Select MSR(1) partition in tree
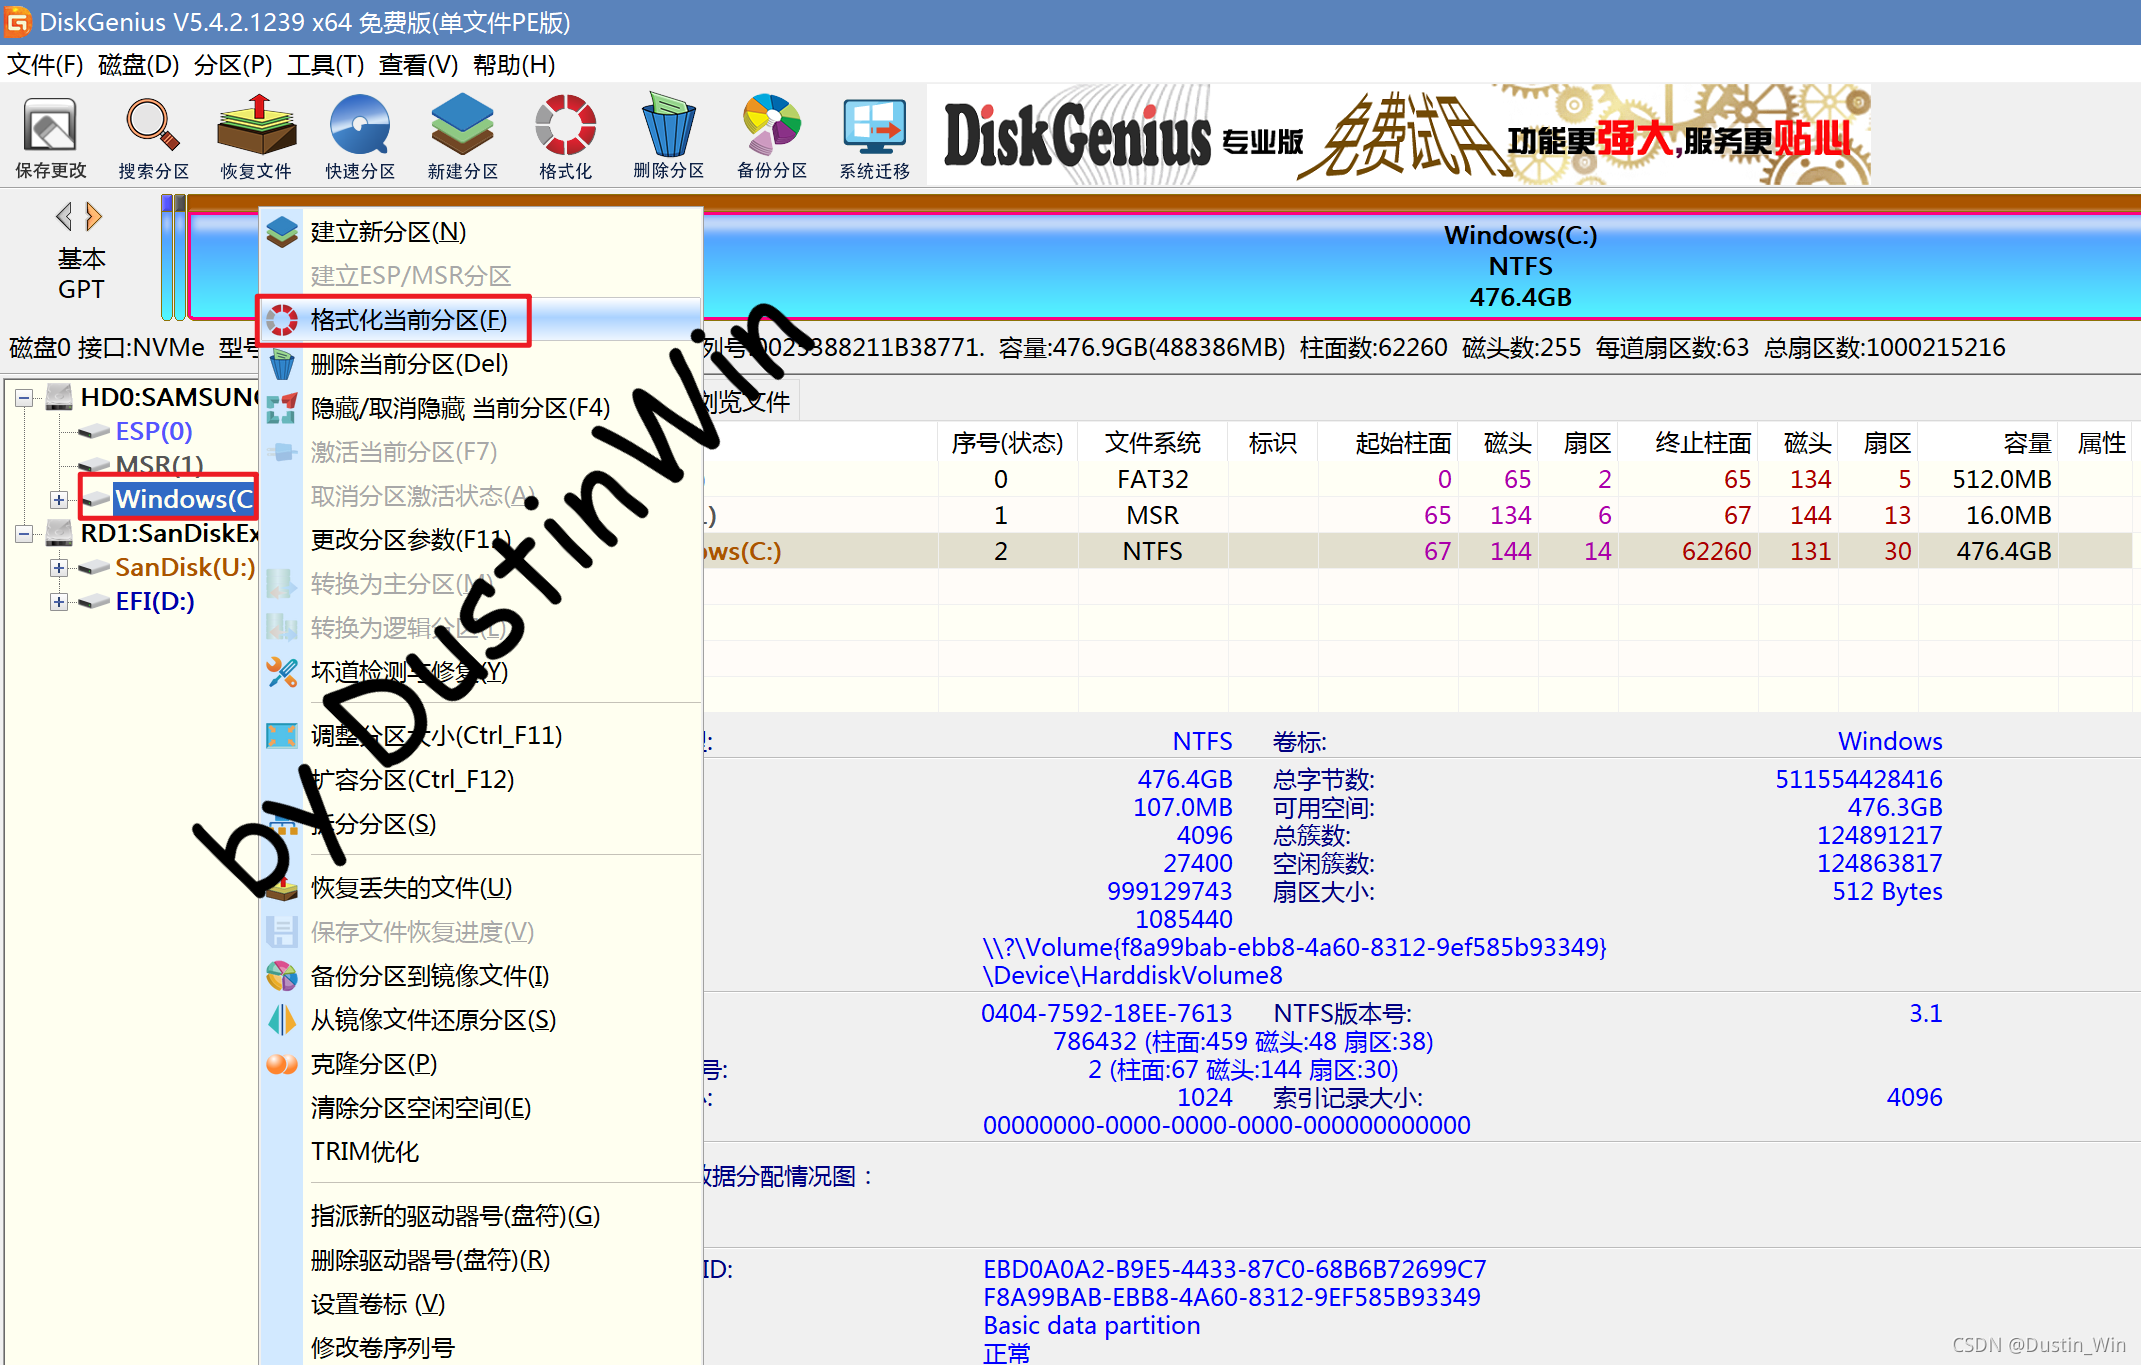Viewport: 2141px width, 1365px height. pyautogui.click(x=160, y=466)
